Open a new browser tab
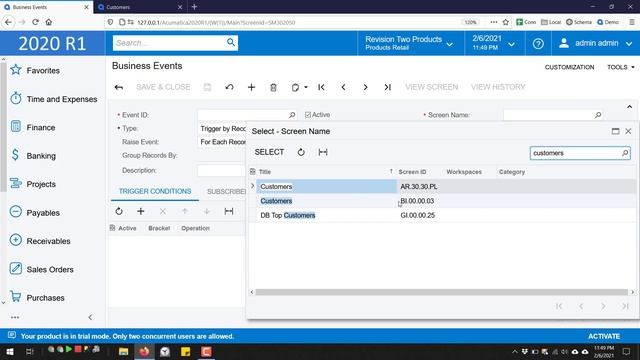Image resolution: width=640 pixels, height=360 pixels. tap(194, 7)
